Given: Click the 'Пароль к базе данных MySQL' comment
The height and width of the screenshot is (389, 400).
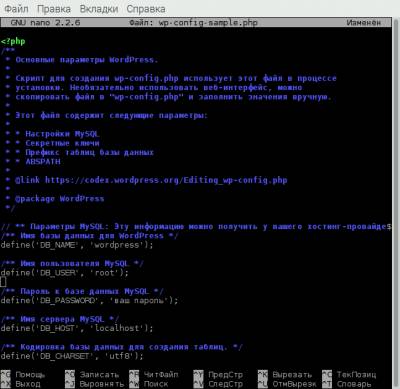Looking at the screenshot, I should pos(82,292).
